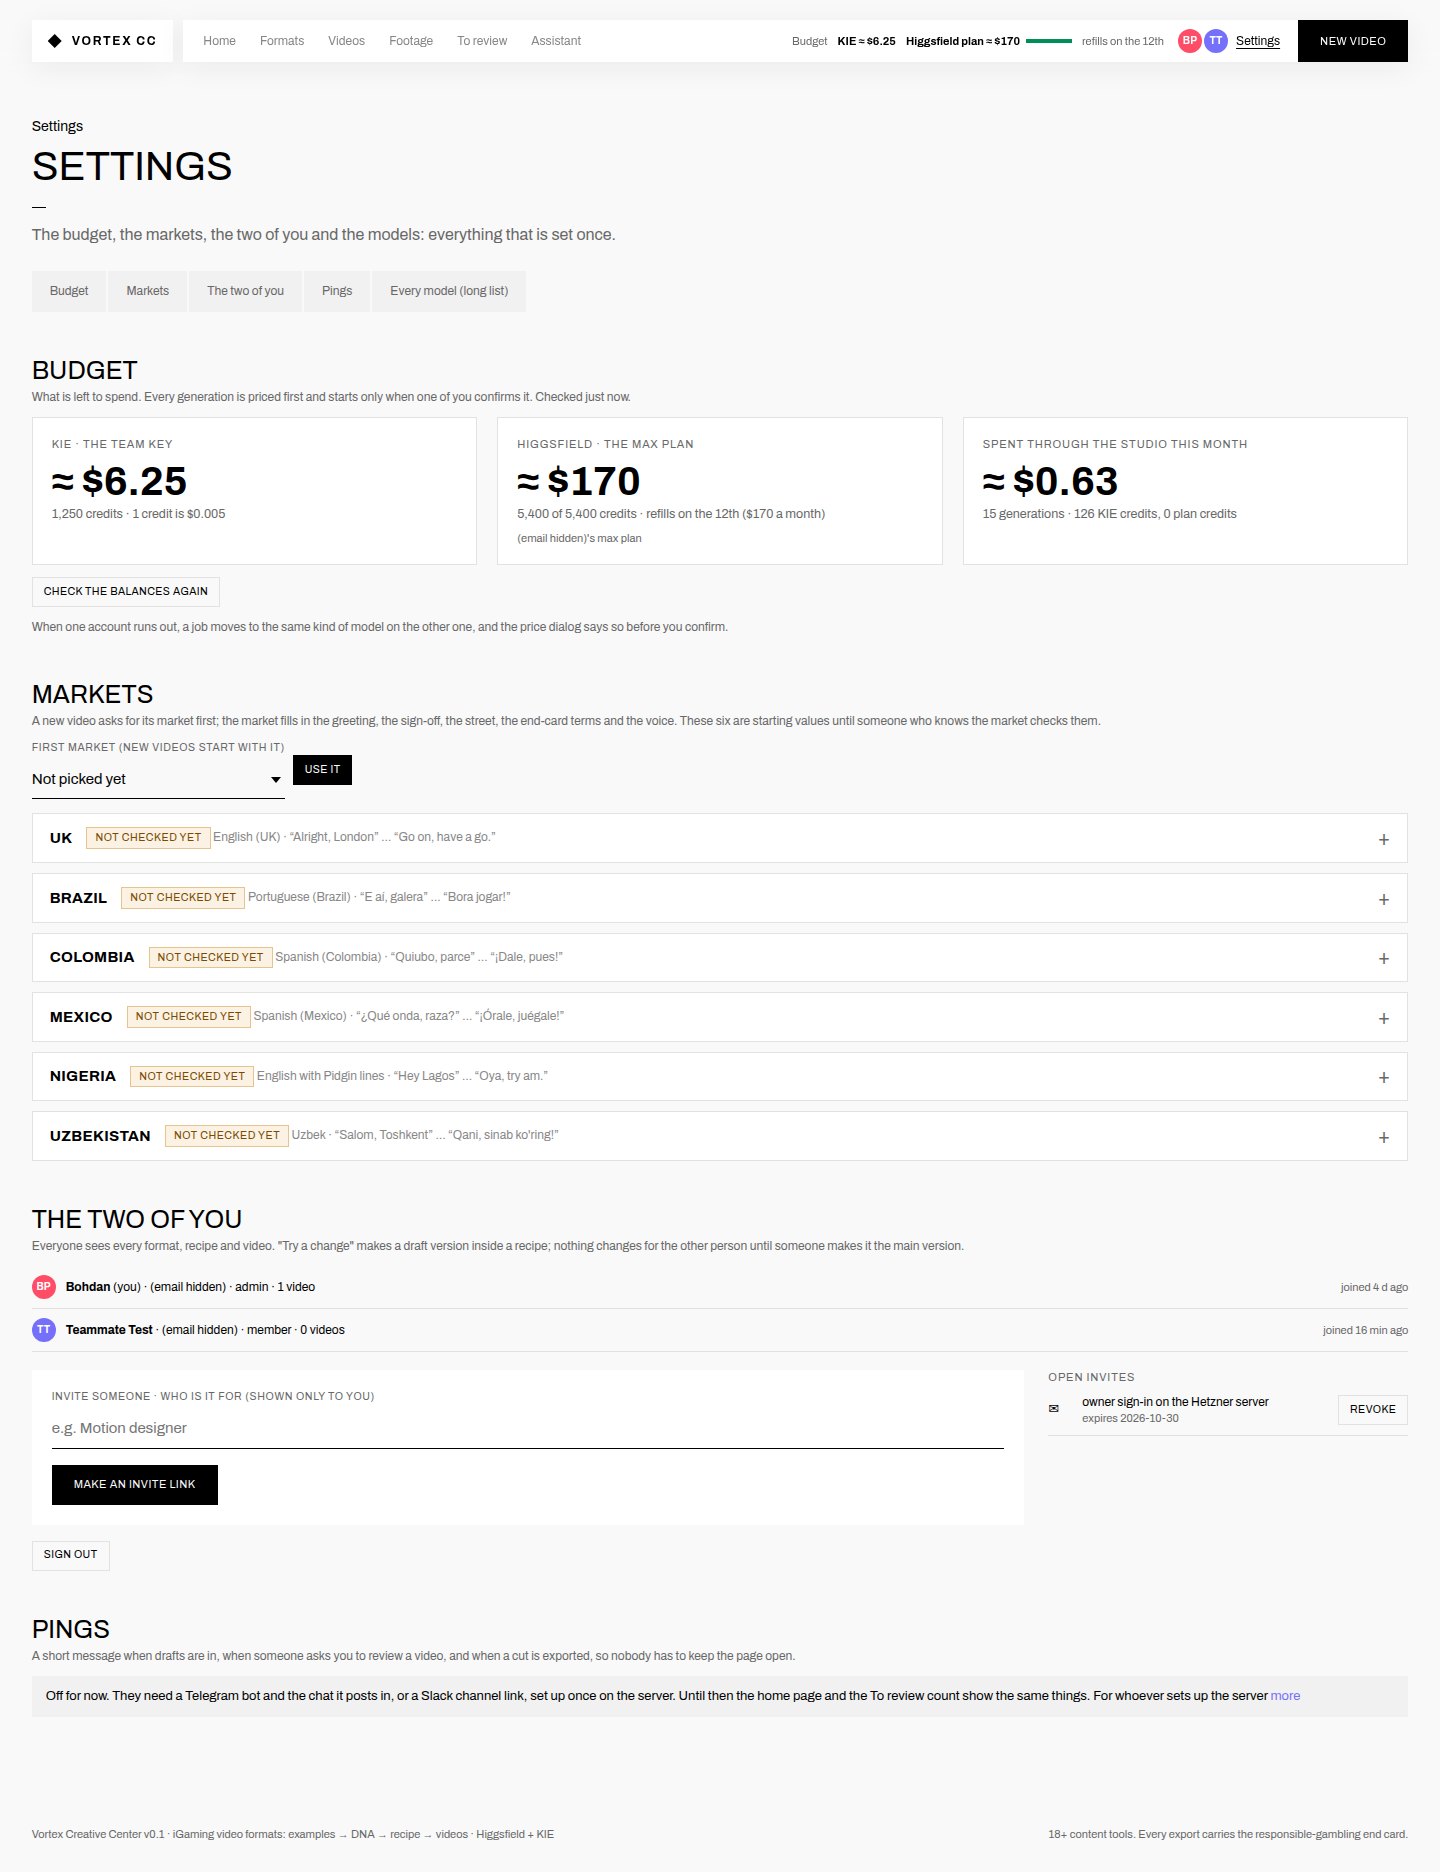Expand the Brazil market row

[719, 898]
